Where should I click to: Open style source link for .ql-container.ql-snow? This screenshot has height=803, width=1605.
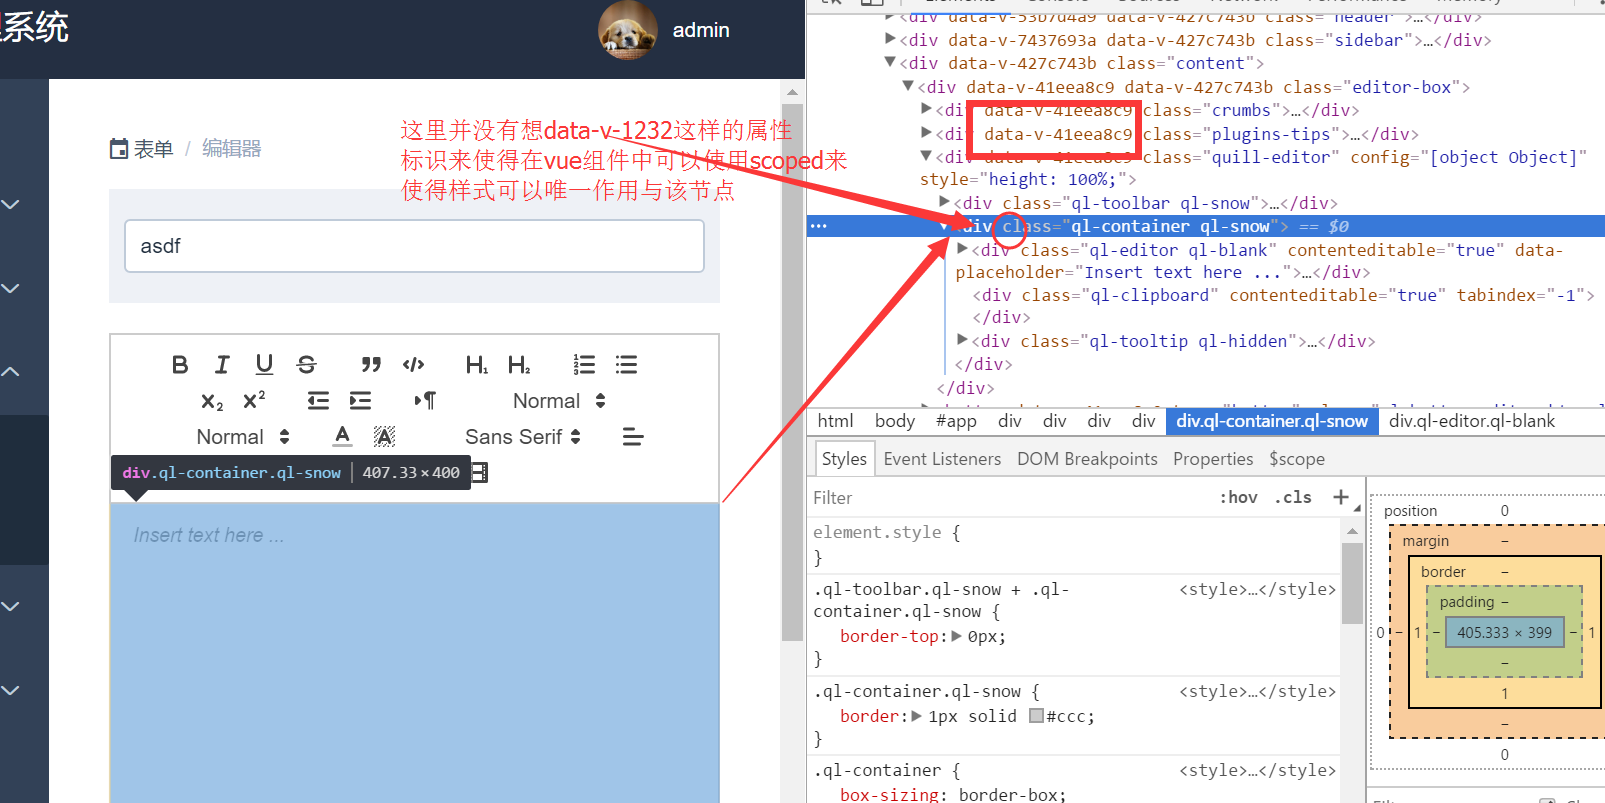pos(1257,692)
